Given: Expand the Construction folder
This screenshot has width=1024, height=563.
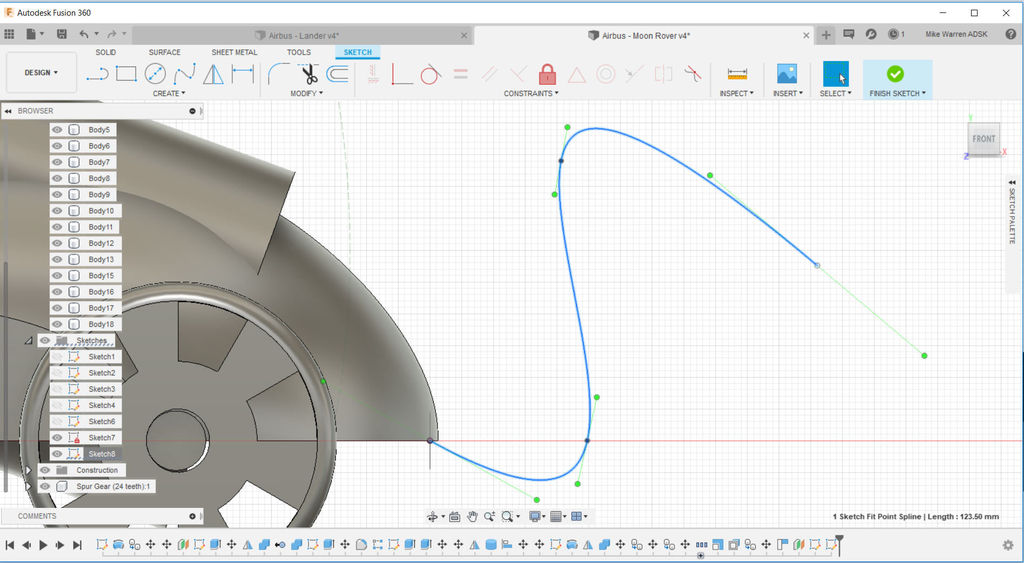Looking at the screenshot, I should pyautogui.click(x=29, y=470).
